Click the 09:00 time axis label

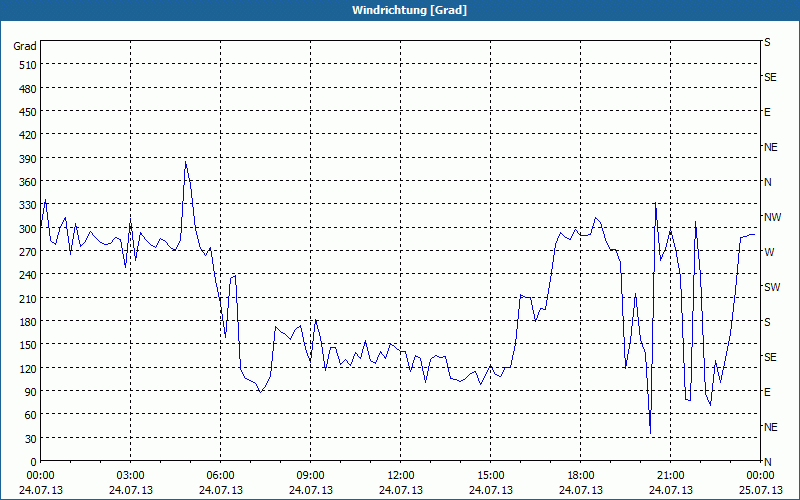(311, 476)
